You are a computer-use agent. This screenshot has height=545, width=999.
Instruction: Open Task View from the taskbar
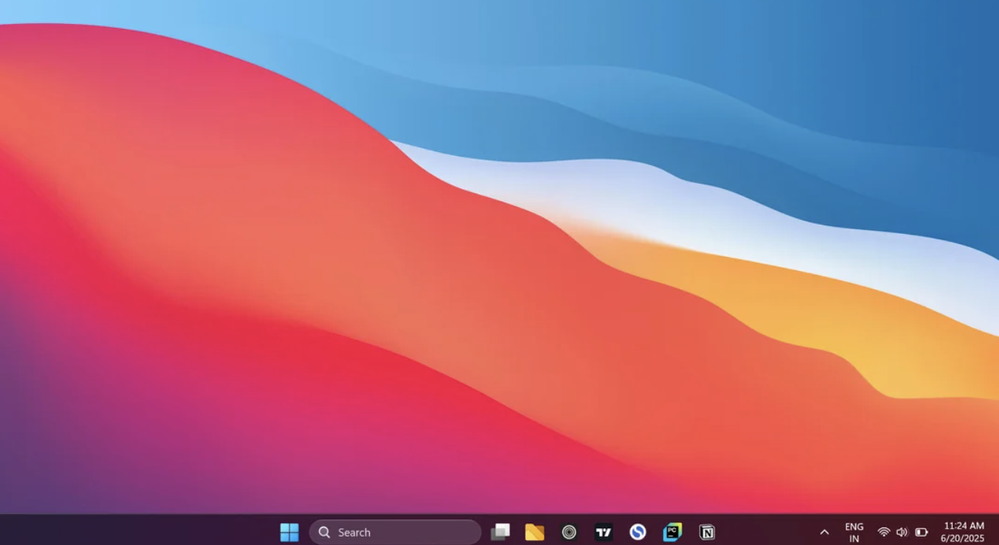point(500,532)
